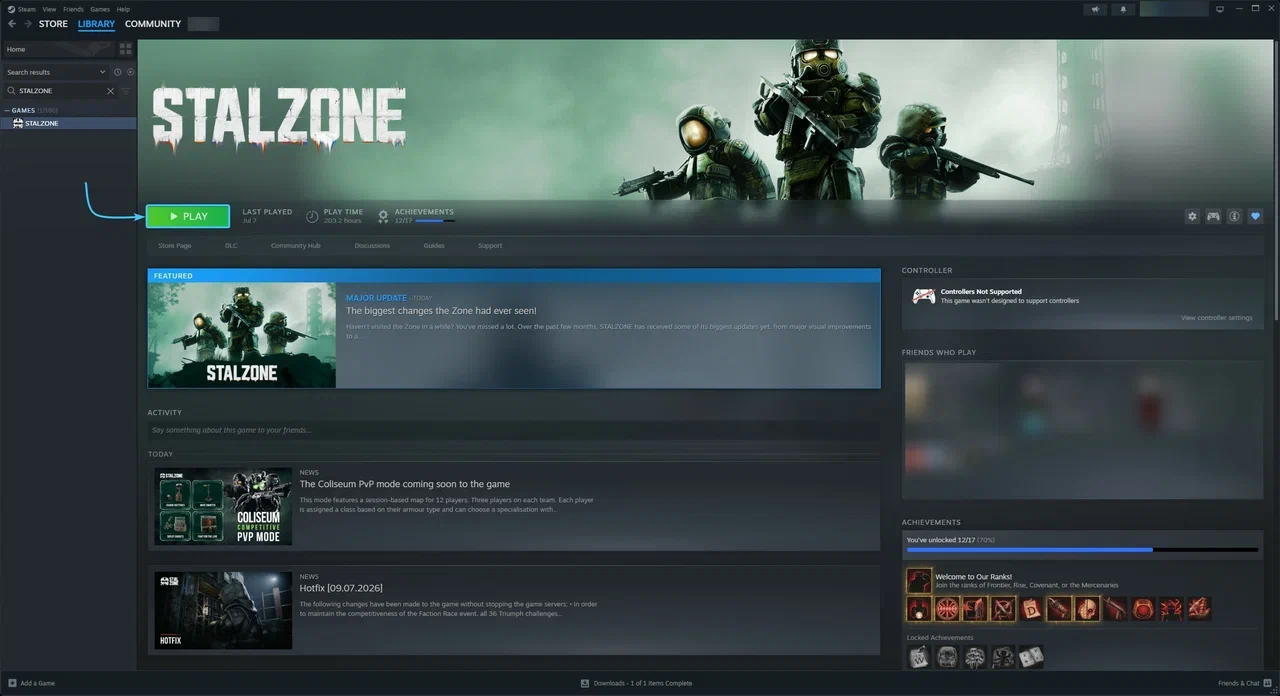Click the green PLAY button
1280x696 pixels.
[188, 216]
